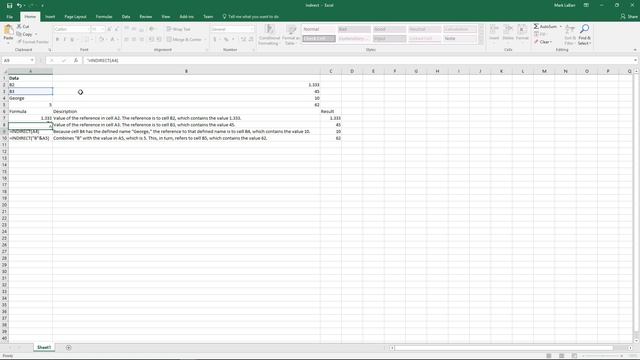
Task: Open the Fill Color picker
Action: click(101, 40)
